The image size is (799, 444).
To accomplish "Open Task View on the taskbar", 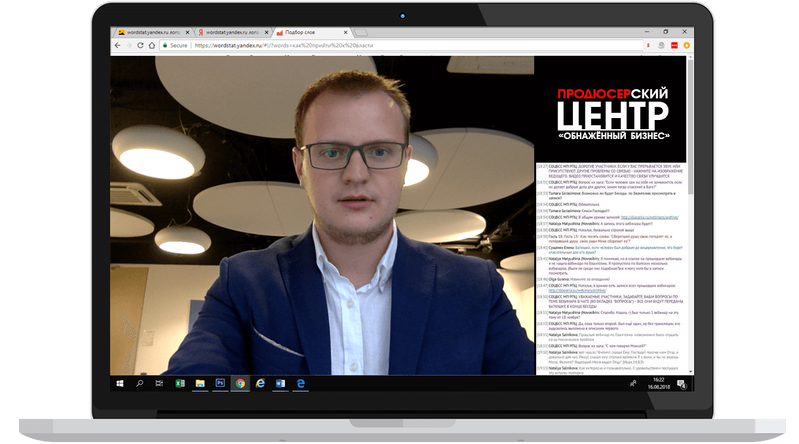I will (x=159, y=383).
